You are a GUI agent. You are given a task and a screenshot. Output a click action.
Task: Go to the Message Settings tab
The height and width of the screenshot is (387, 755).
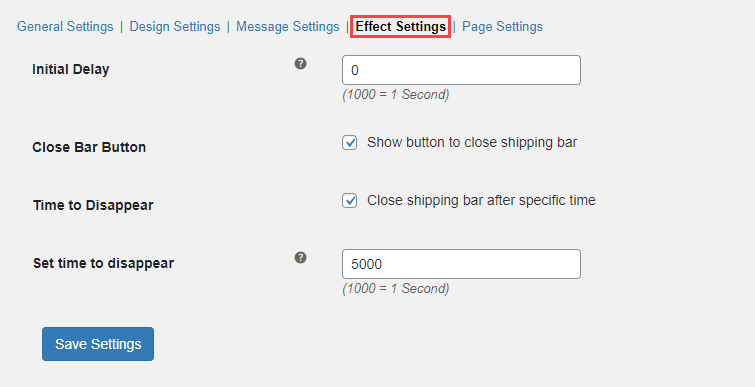[287, 26]
